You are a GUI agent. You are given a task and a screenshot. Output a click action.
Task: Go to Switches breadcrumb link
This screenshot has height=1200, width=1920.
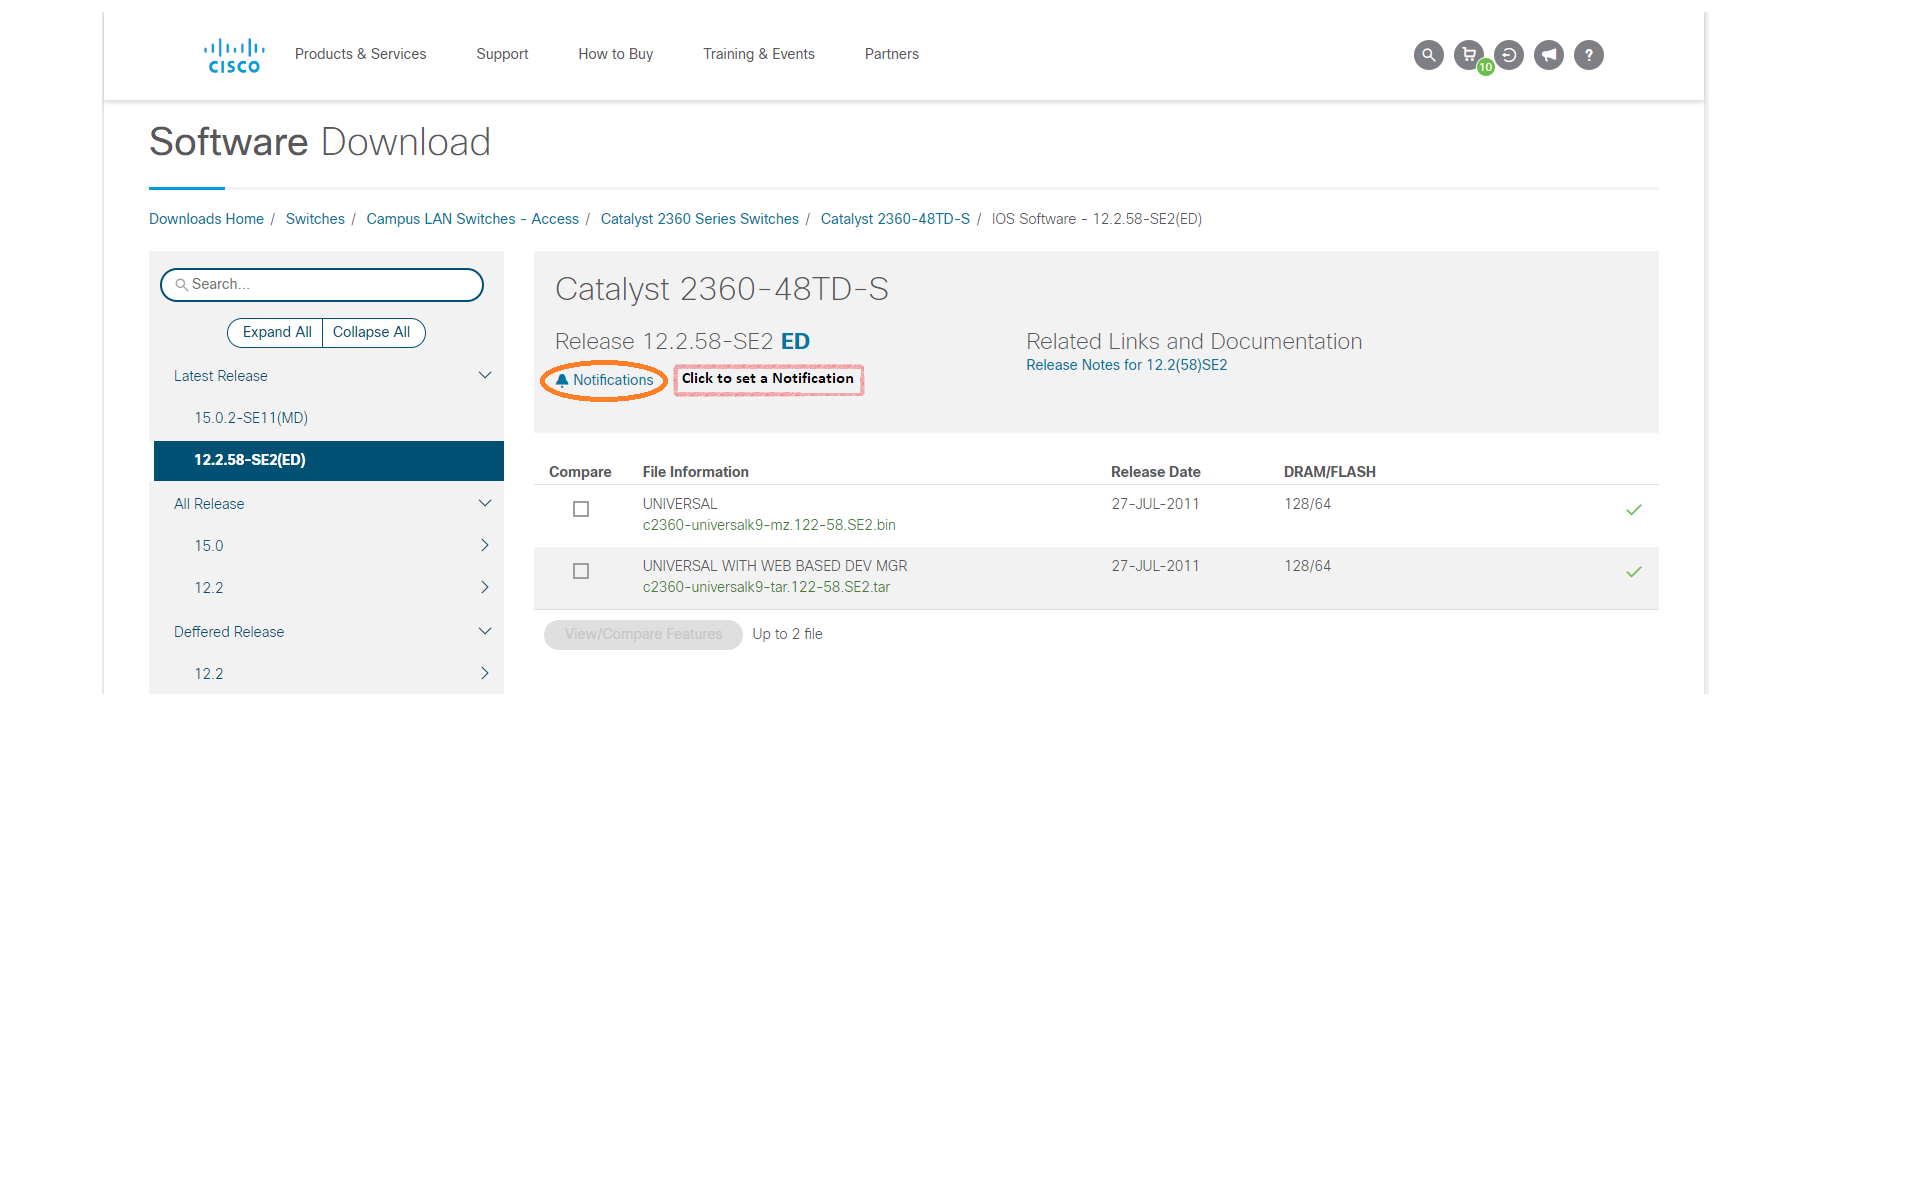tap(315, 219)
